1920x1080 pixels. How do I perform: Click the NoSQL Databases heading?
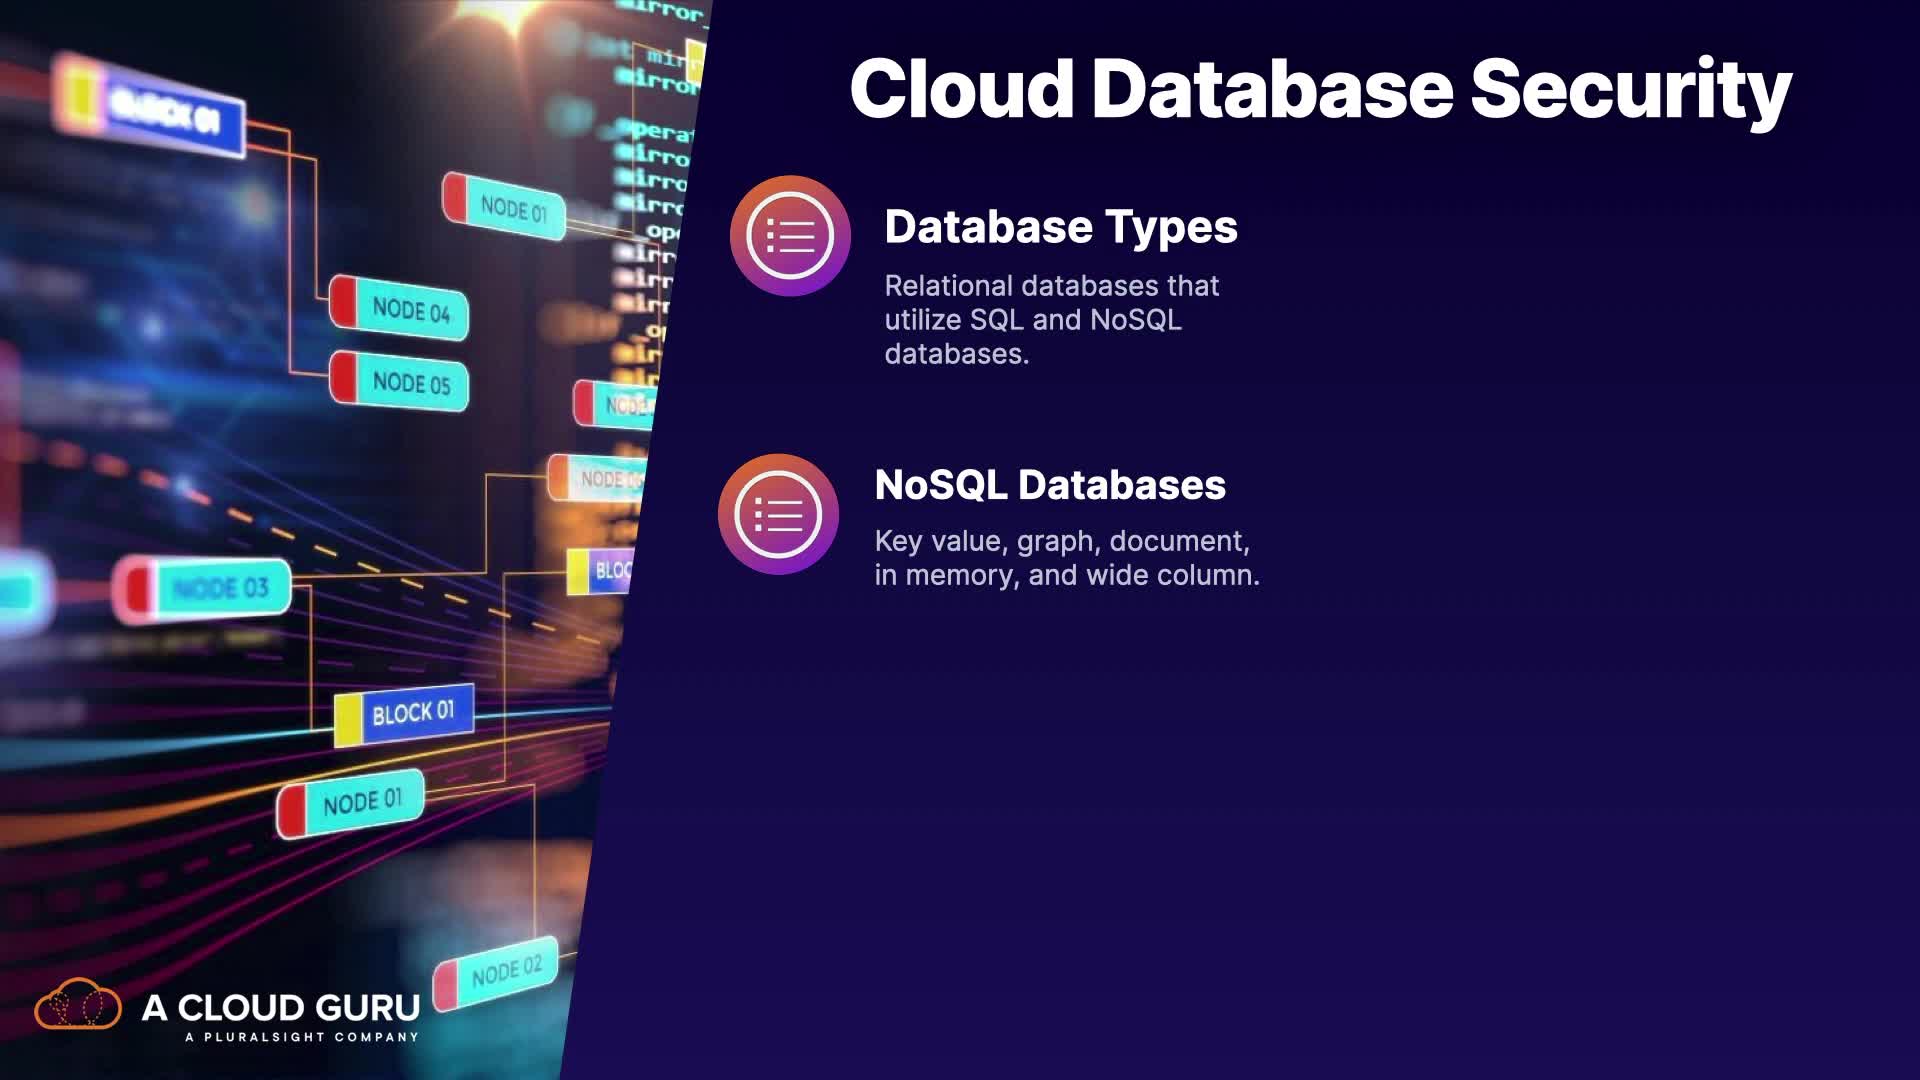click(x=1050, y=485)
